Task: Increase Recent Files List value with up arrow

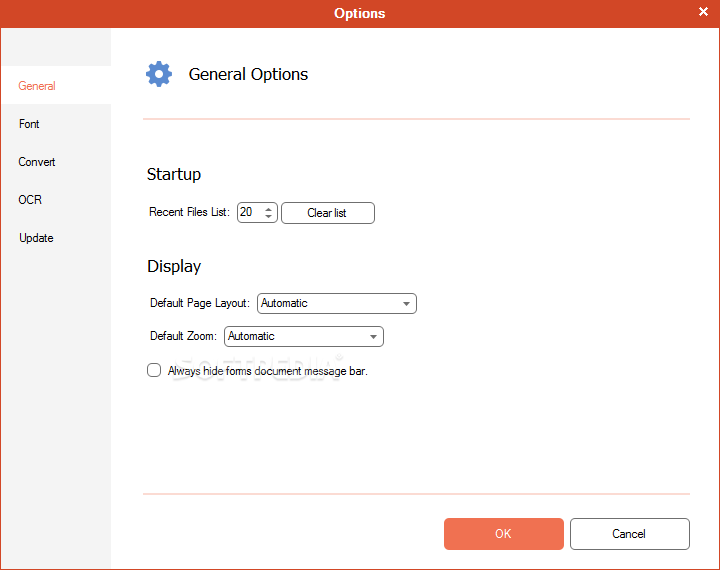Action: pyautogui.click(x=269, y=209)
